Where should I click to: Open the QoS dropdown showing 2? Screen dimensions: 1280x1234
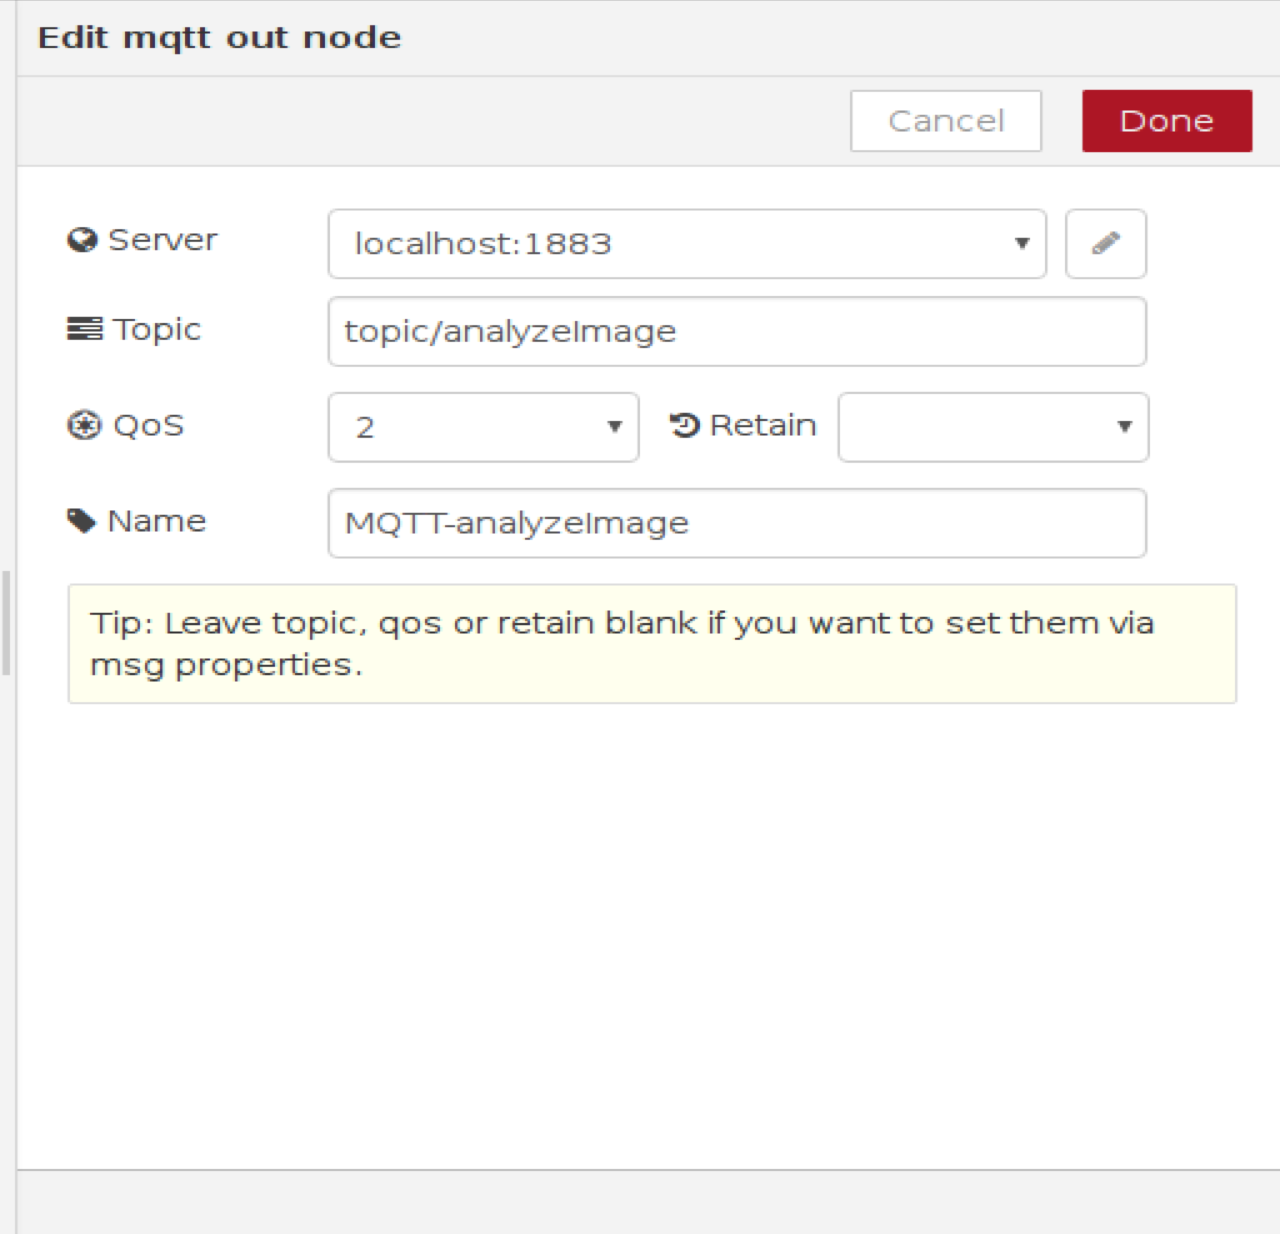click(483, 427)
